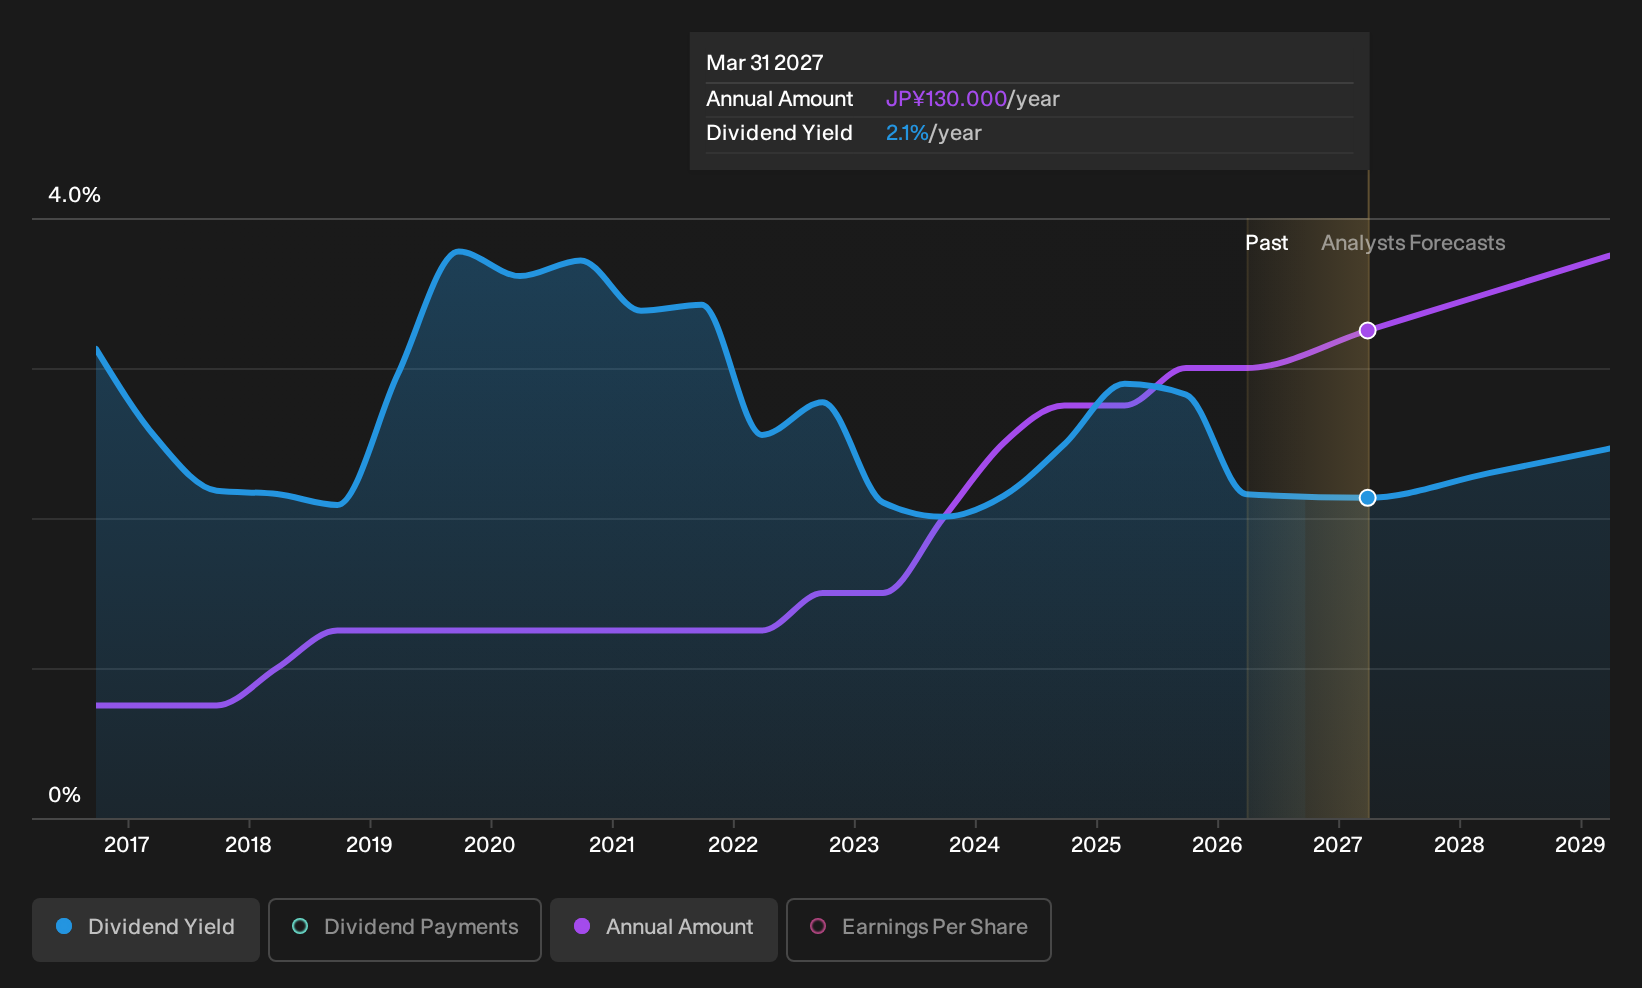Click the 2024 x-axis year label
The height and width of the screenshot is (988, 1642).
[x=975, y=845]
